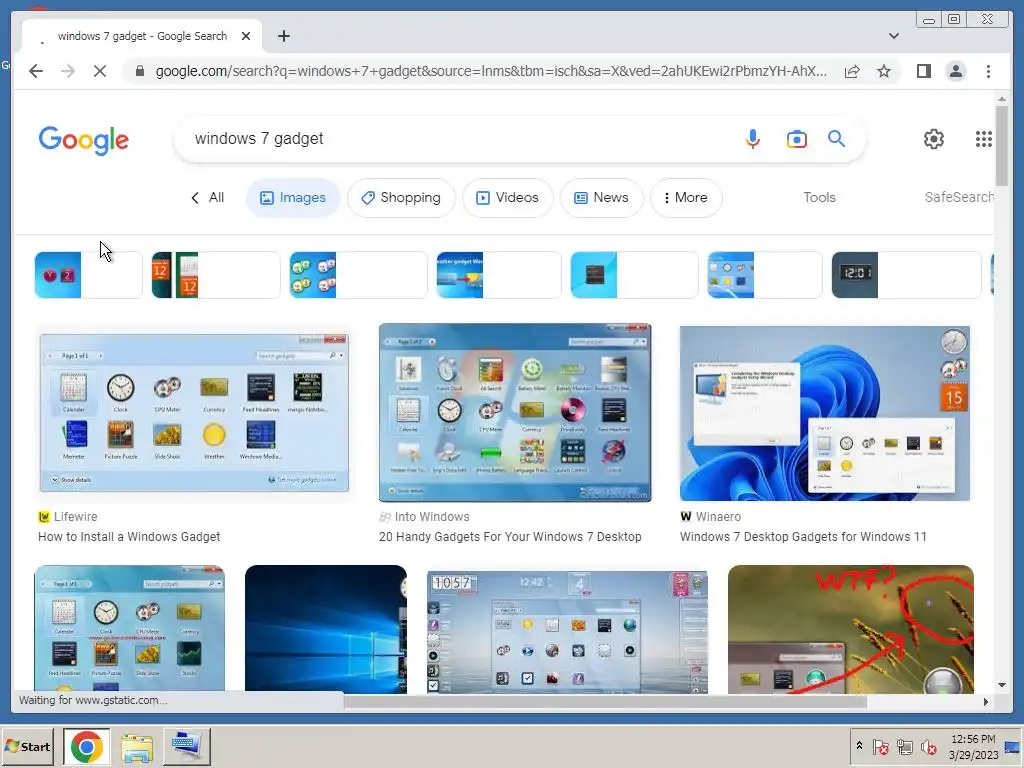Open the Windows 10 wallpaper image result
This screenshot has width=1024, height=768.
click(326, 629)
